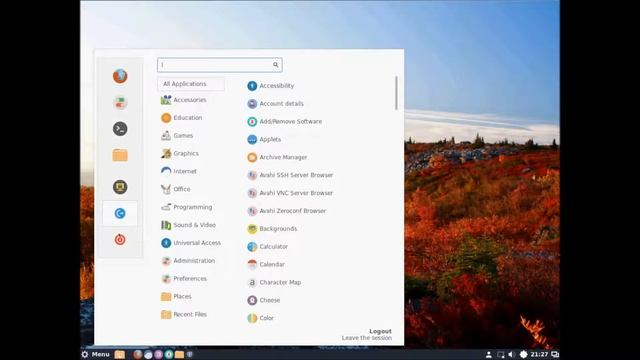Viewport: 640px width, 360px height.
Task: Open the file manager folder in favorites
Action: [x=120, y=155]
